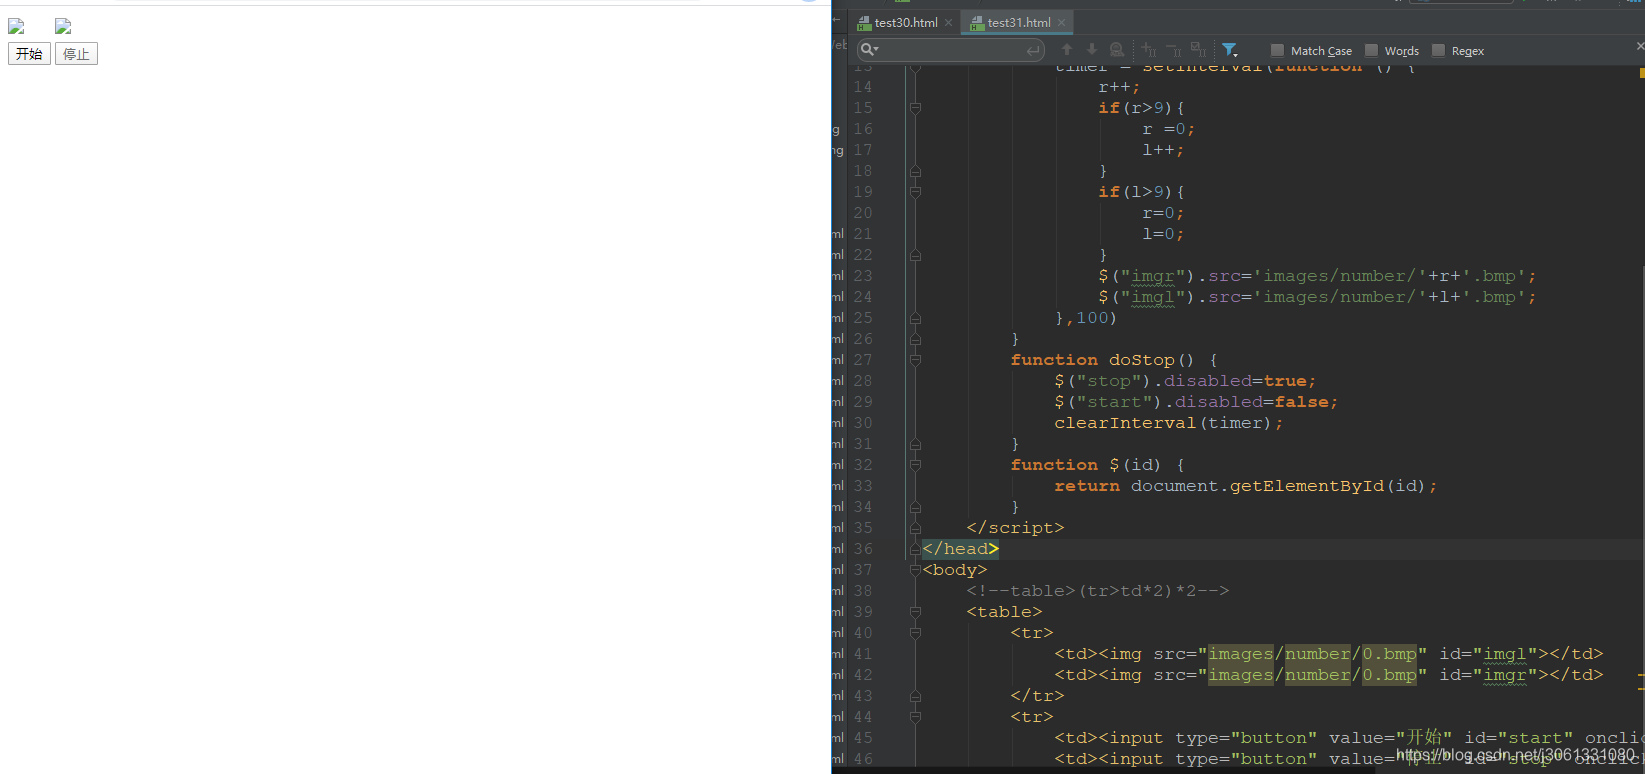Viewport: 1645px width, 774px height.
Task: Click 'l++;' statement on line 17
Action: [1163, 150]
